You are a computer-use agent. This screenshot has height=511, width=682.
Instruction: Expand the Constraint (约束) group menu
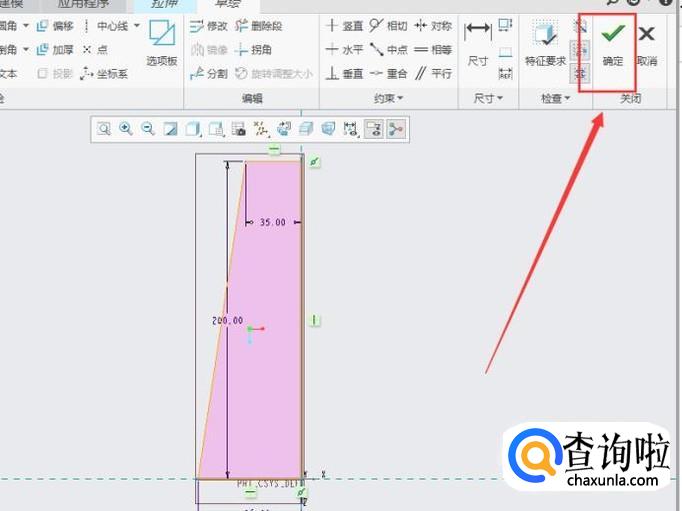pyautogui.click(x=388, y=99)
